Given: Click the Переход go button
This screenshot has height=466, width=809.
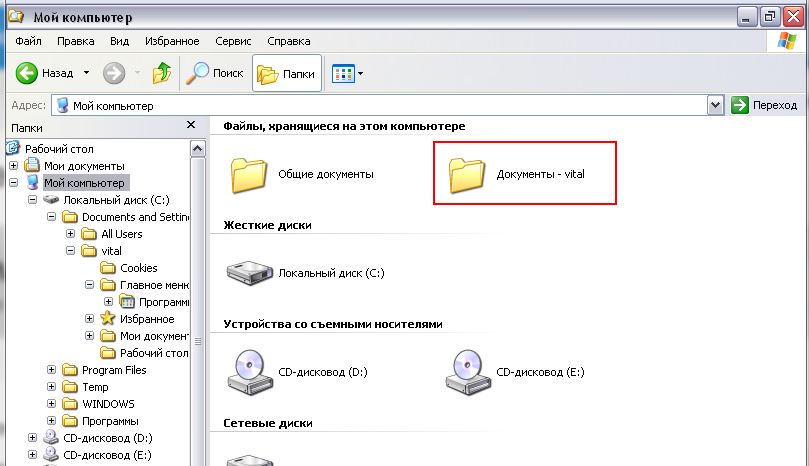Looking at the screenshot, I should tap(764, 105).
